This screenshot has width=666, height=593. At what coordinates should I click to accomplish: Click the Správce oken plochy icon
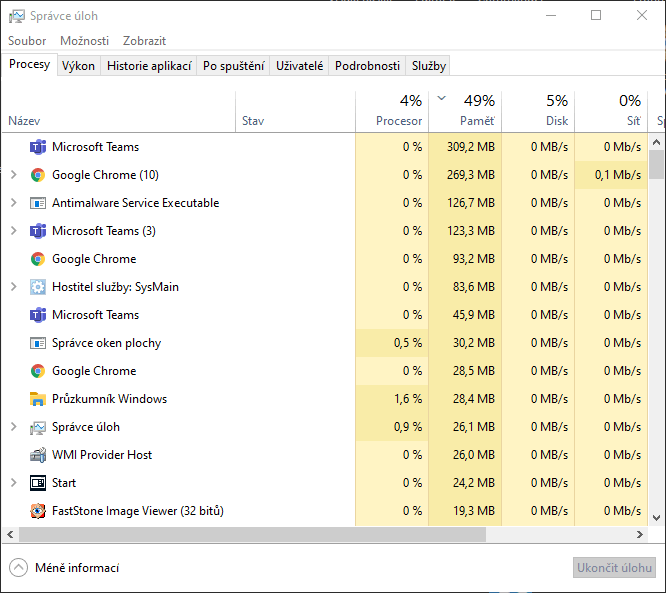[x=38, y=343]
